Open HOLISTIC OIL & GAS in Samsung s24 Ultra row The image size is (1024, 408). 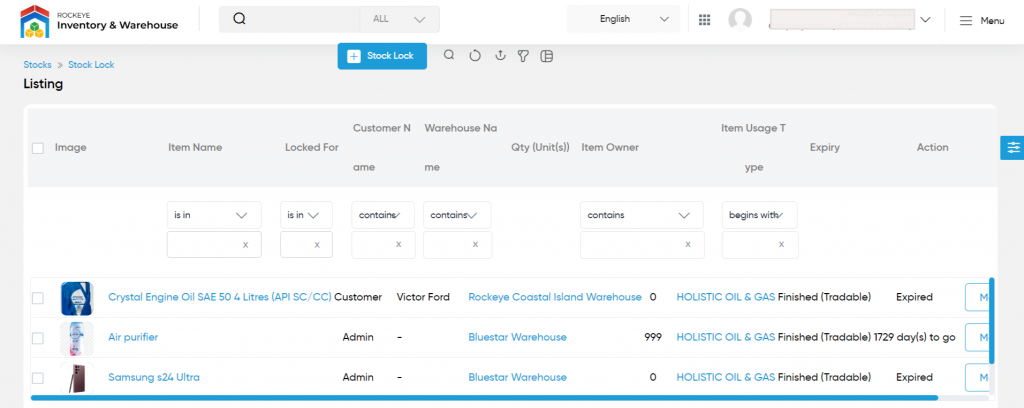point(726,377)
